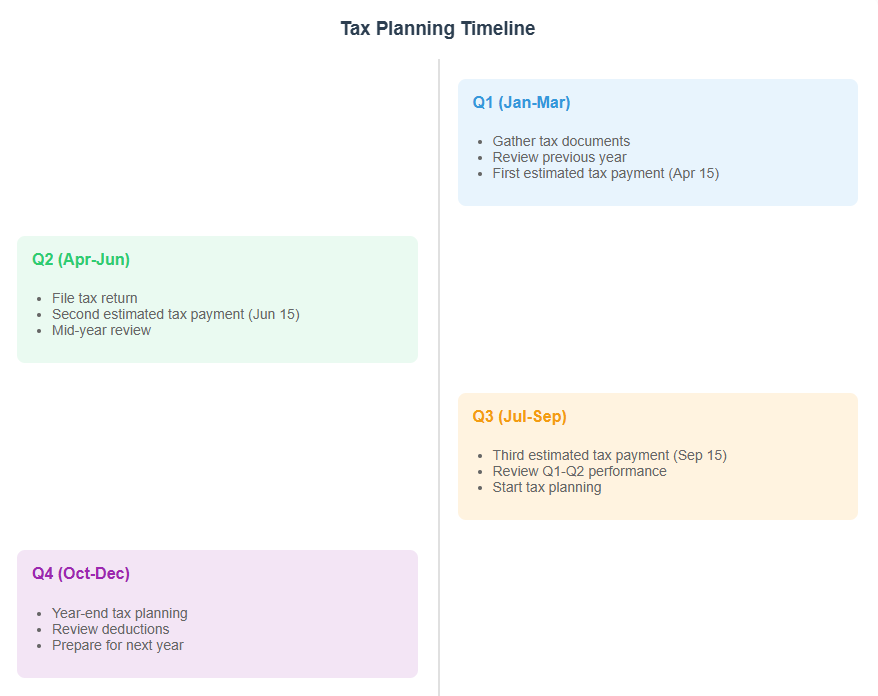
Task: Select Second estimated tax payment (Jun 15)
Action: click(x=176, y=315)
